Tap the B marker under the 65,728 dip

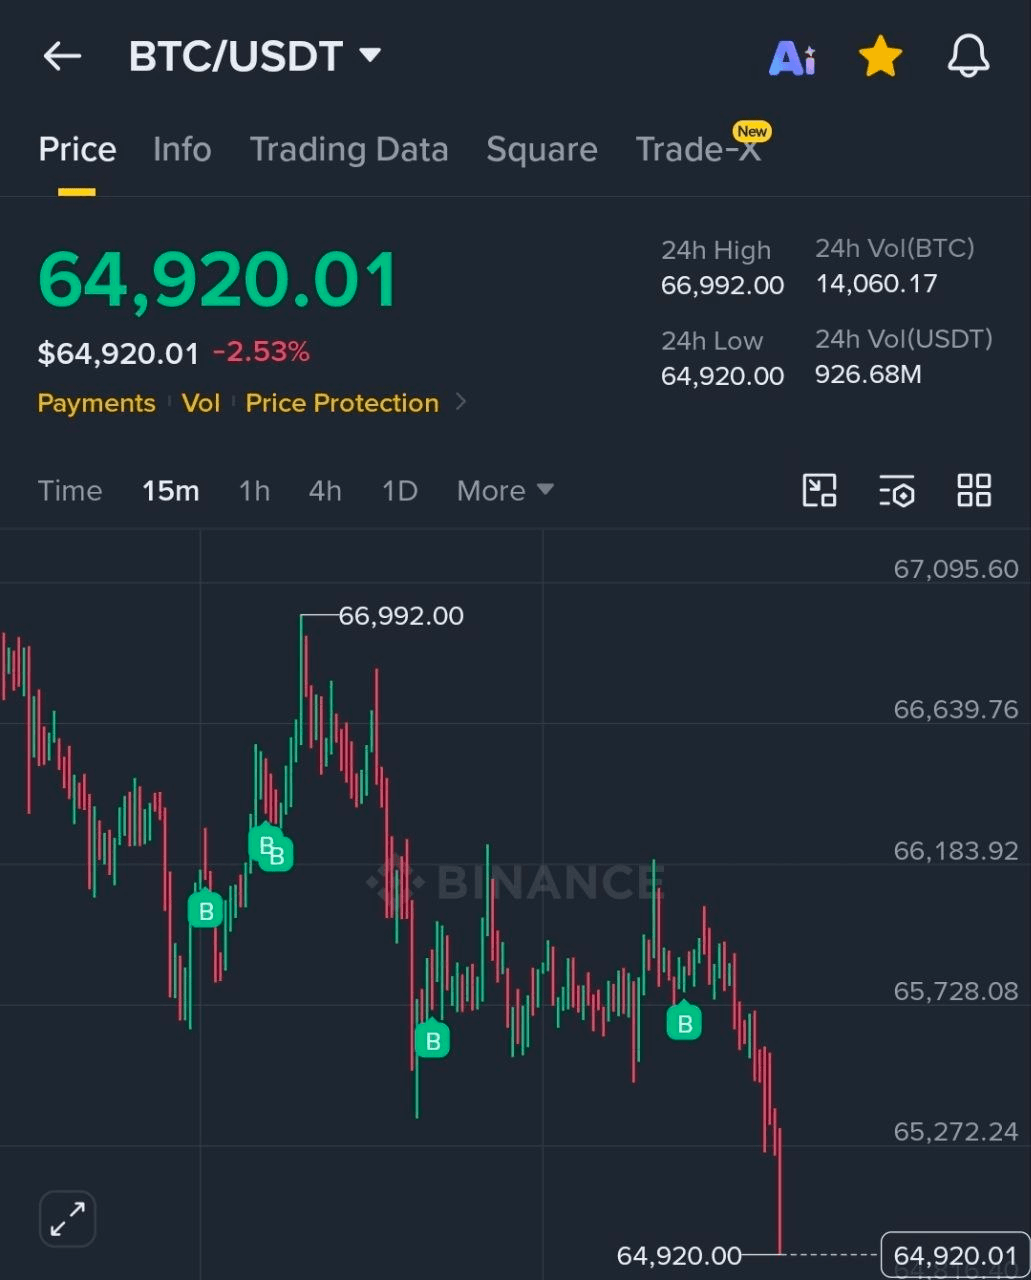pos(432,1040)
